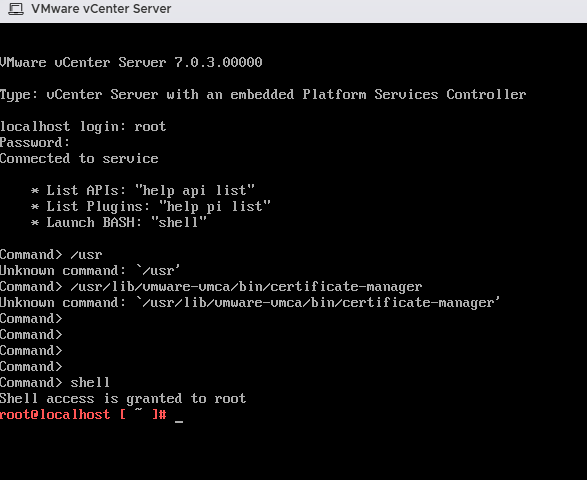Click the 'Password:' prompt line
Screen dimensions: 587x480
pyautogui.click(x=35, y=143)
